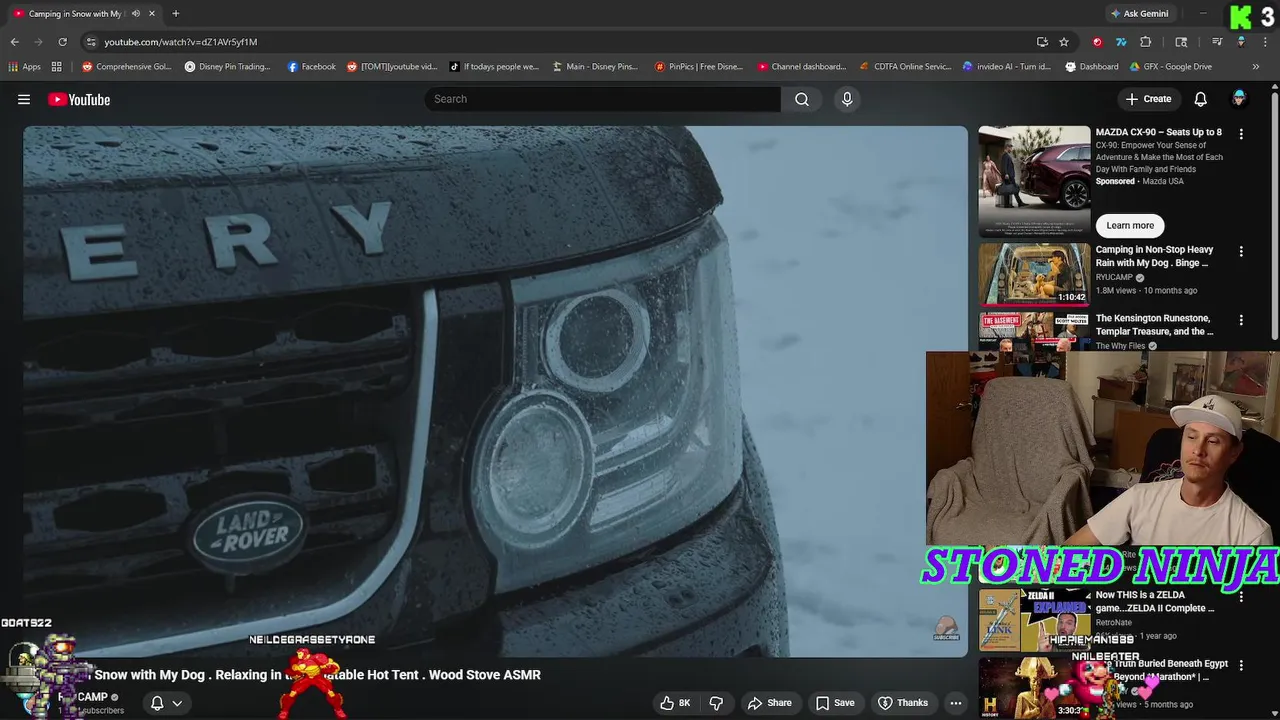1280x720 pixels.
Task: Share the video
Action: click(770, 703)
